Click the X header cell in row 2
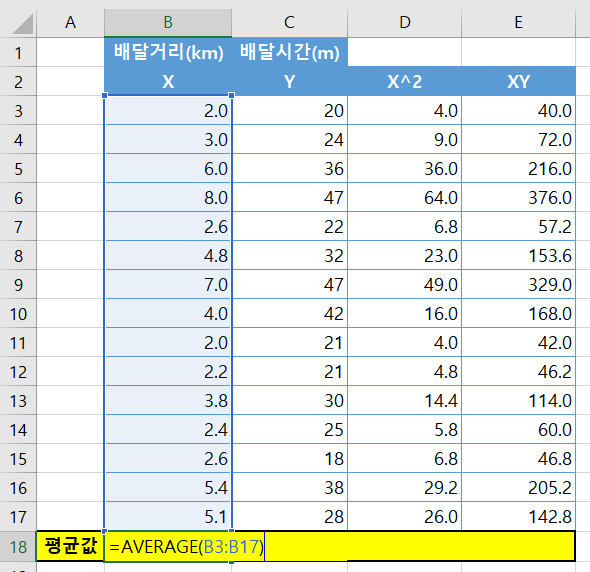 click(168, 81)
